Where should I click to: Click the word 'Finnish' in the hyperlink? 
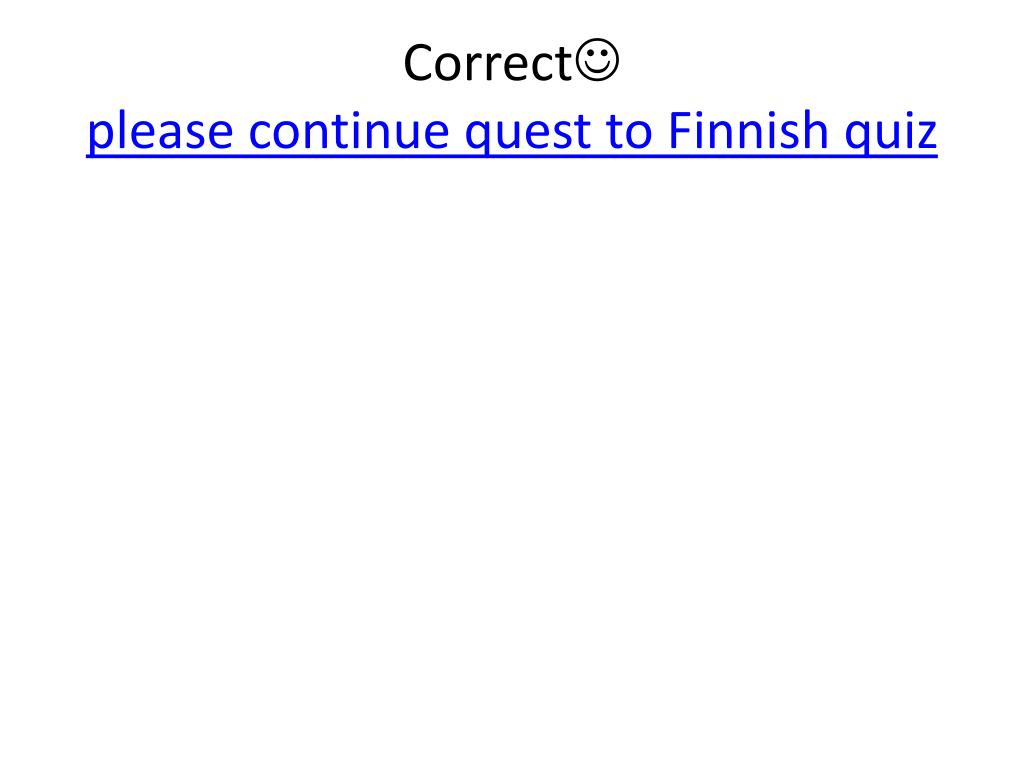748,129
